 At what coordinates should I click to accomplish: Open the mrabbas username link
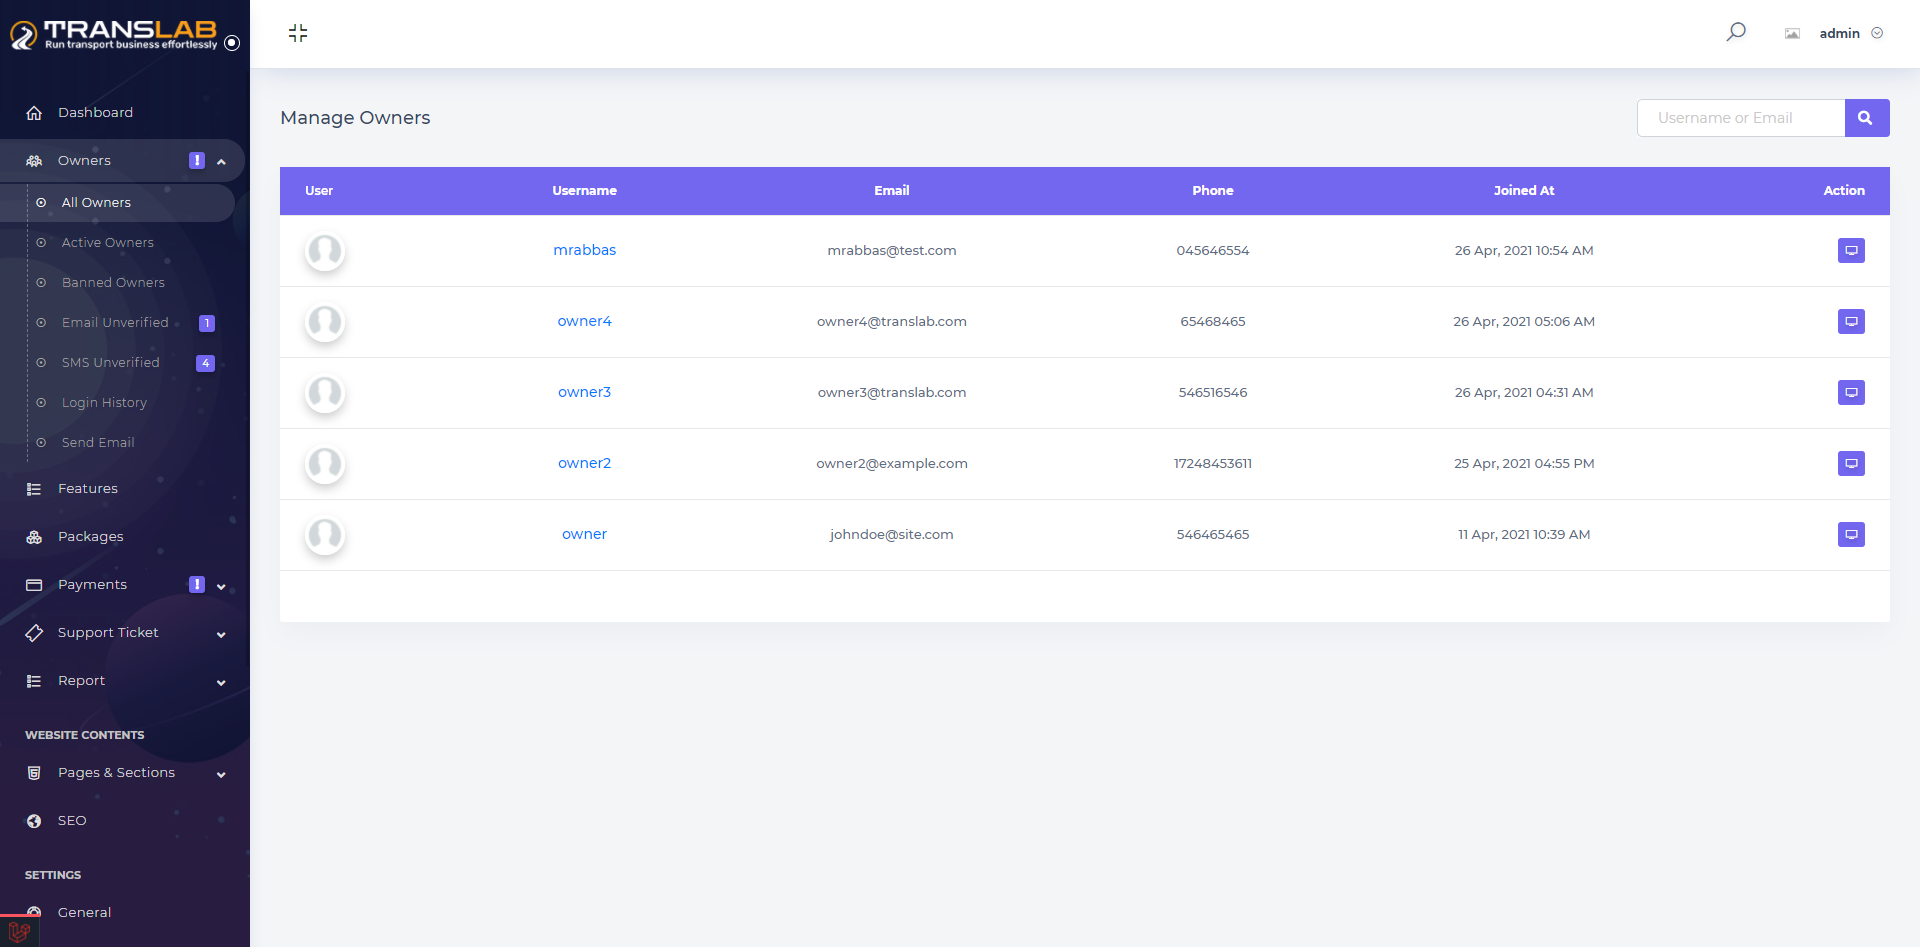585,250
